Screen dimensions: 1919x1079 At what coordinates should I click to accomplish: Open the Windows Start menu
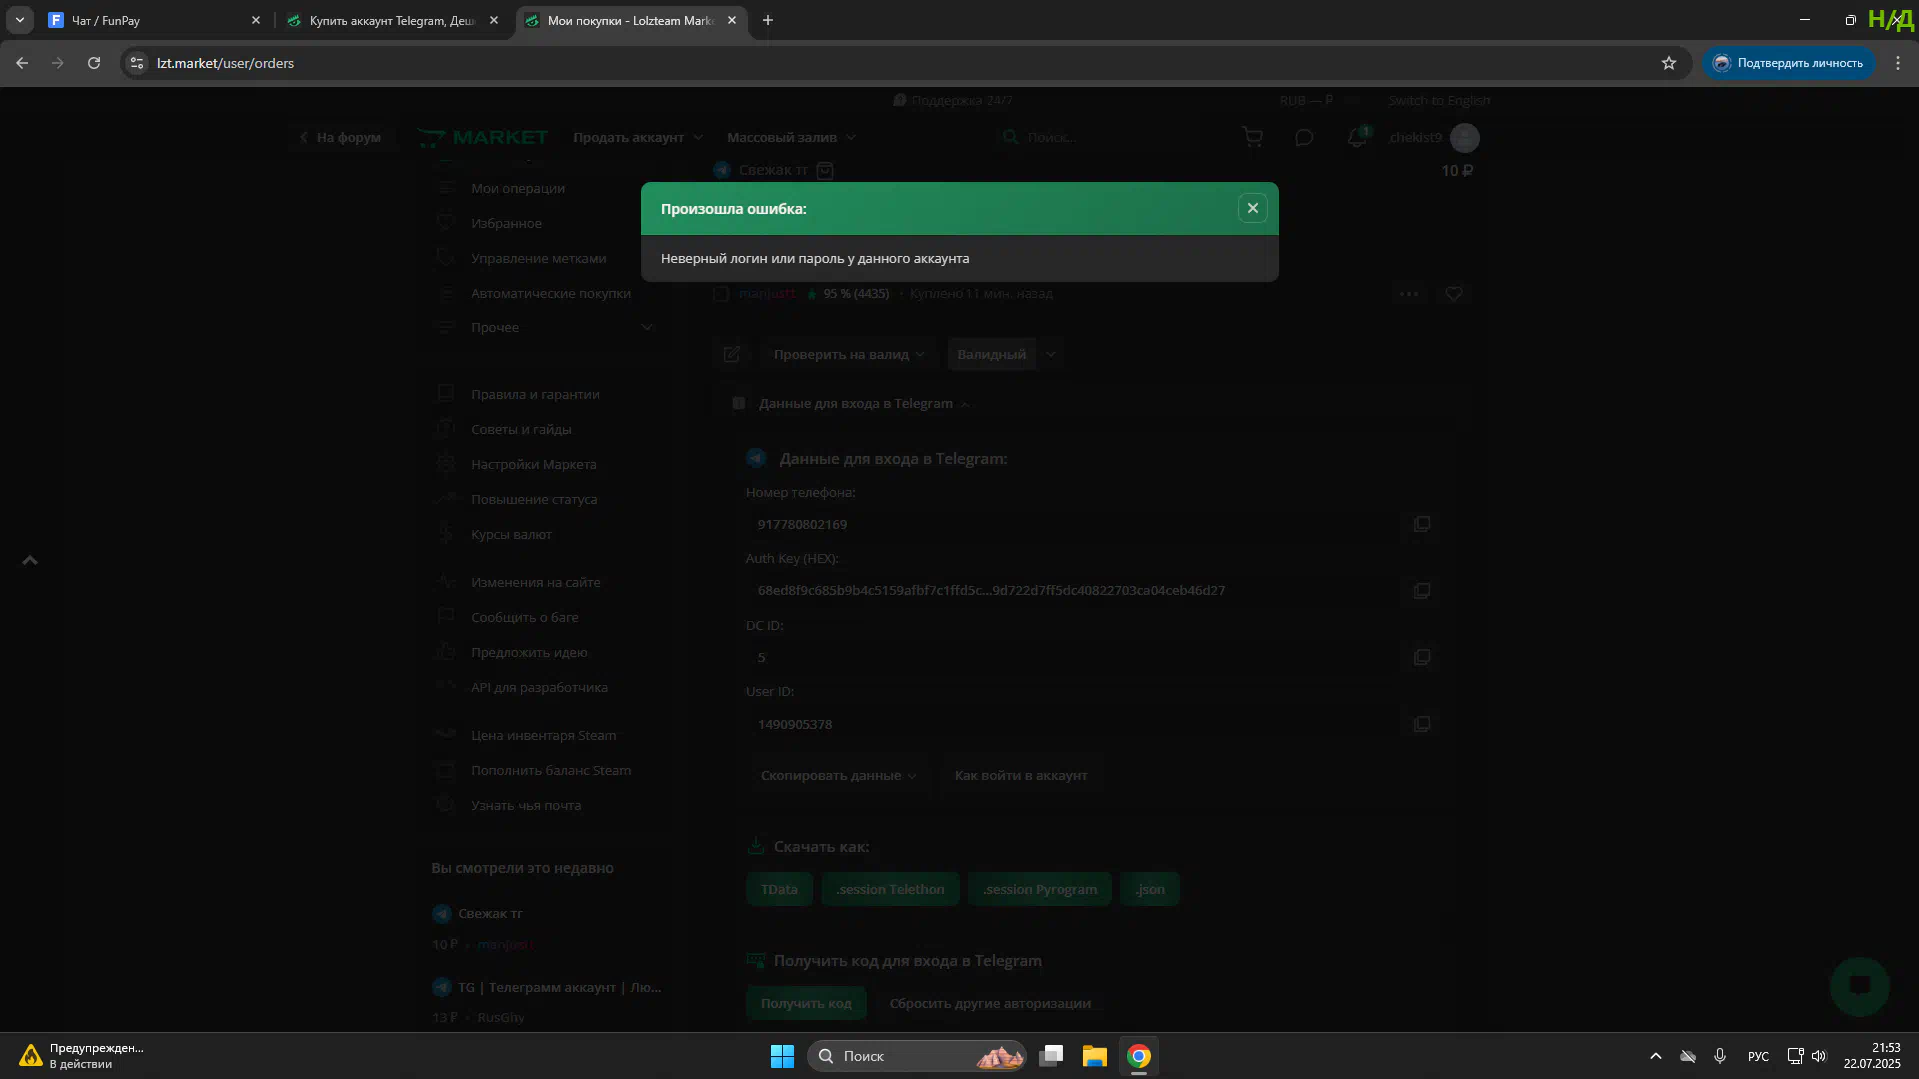coord(782,1056)
